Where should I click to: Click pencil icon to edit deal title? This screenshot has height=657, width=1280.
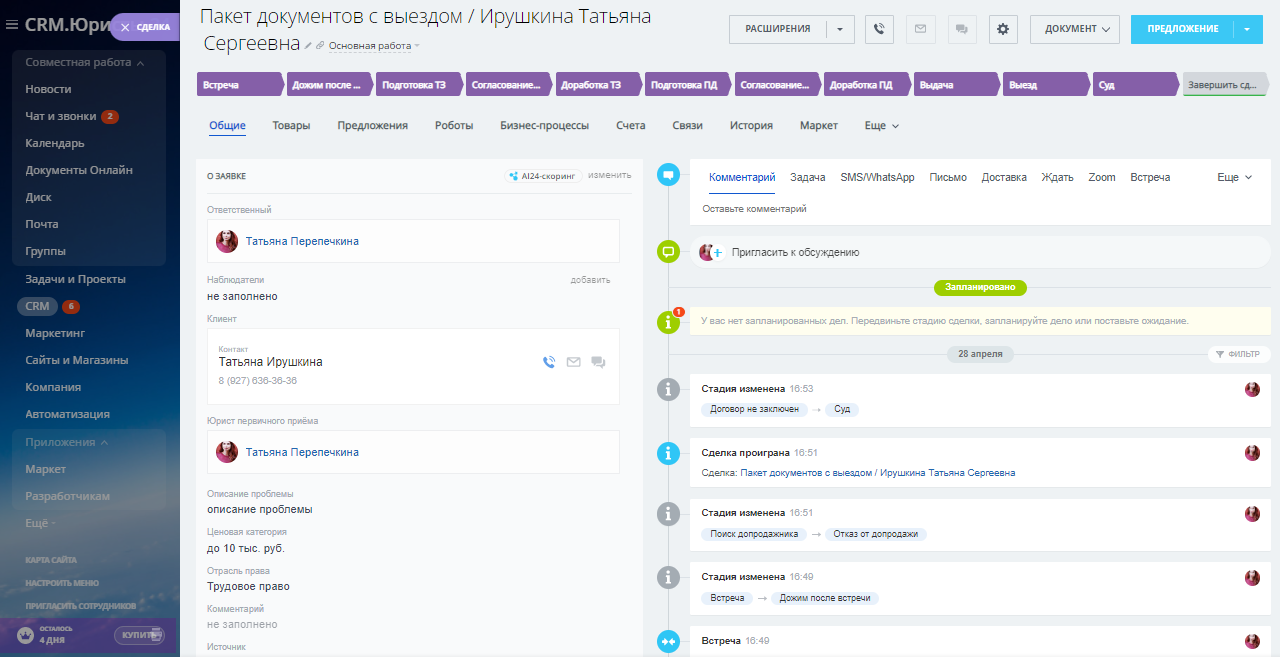click(309, 45)
